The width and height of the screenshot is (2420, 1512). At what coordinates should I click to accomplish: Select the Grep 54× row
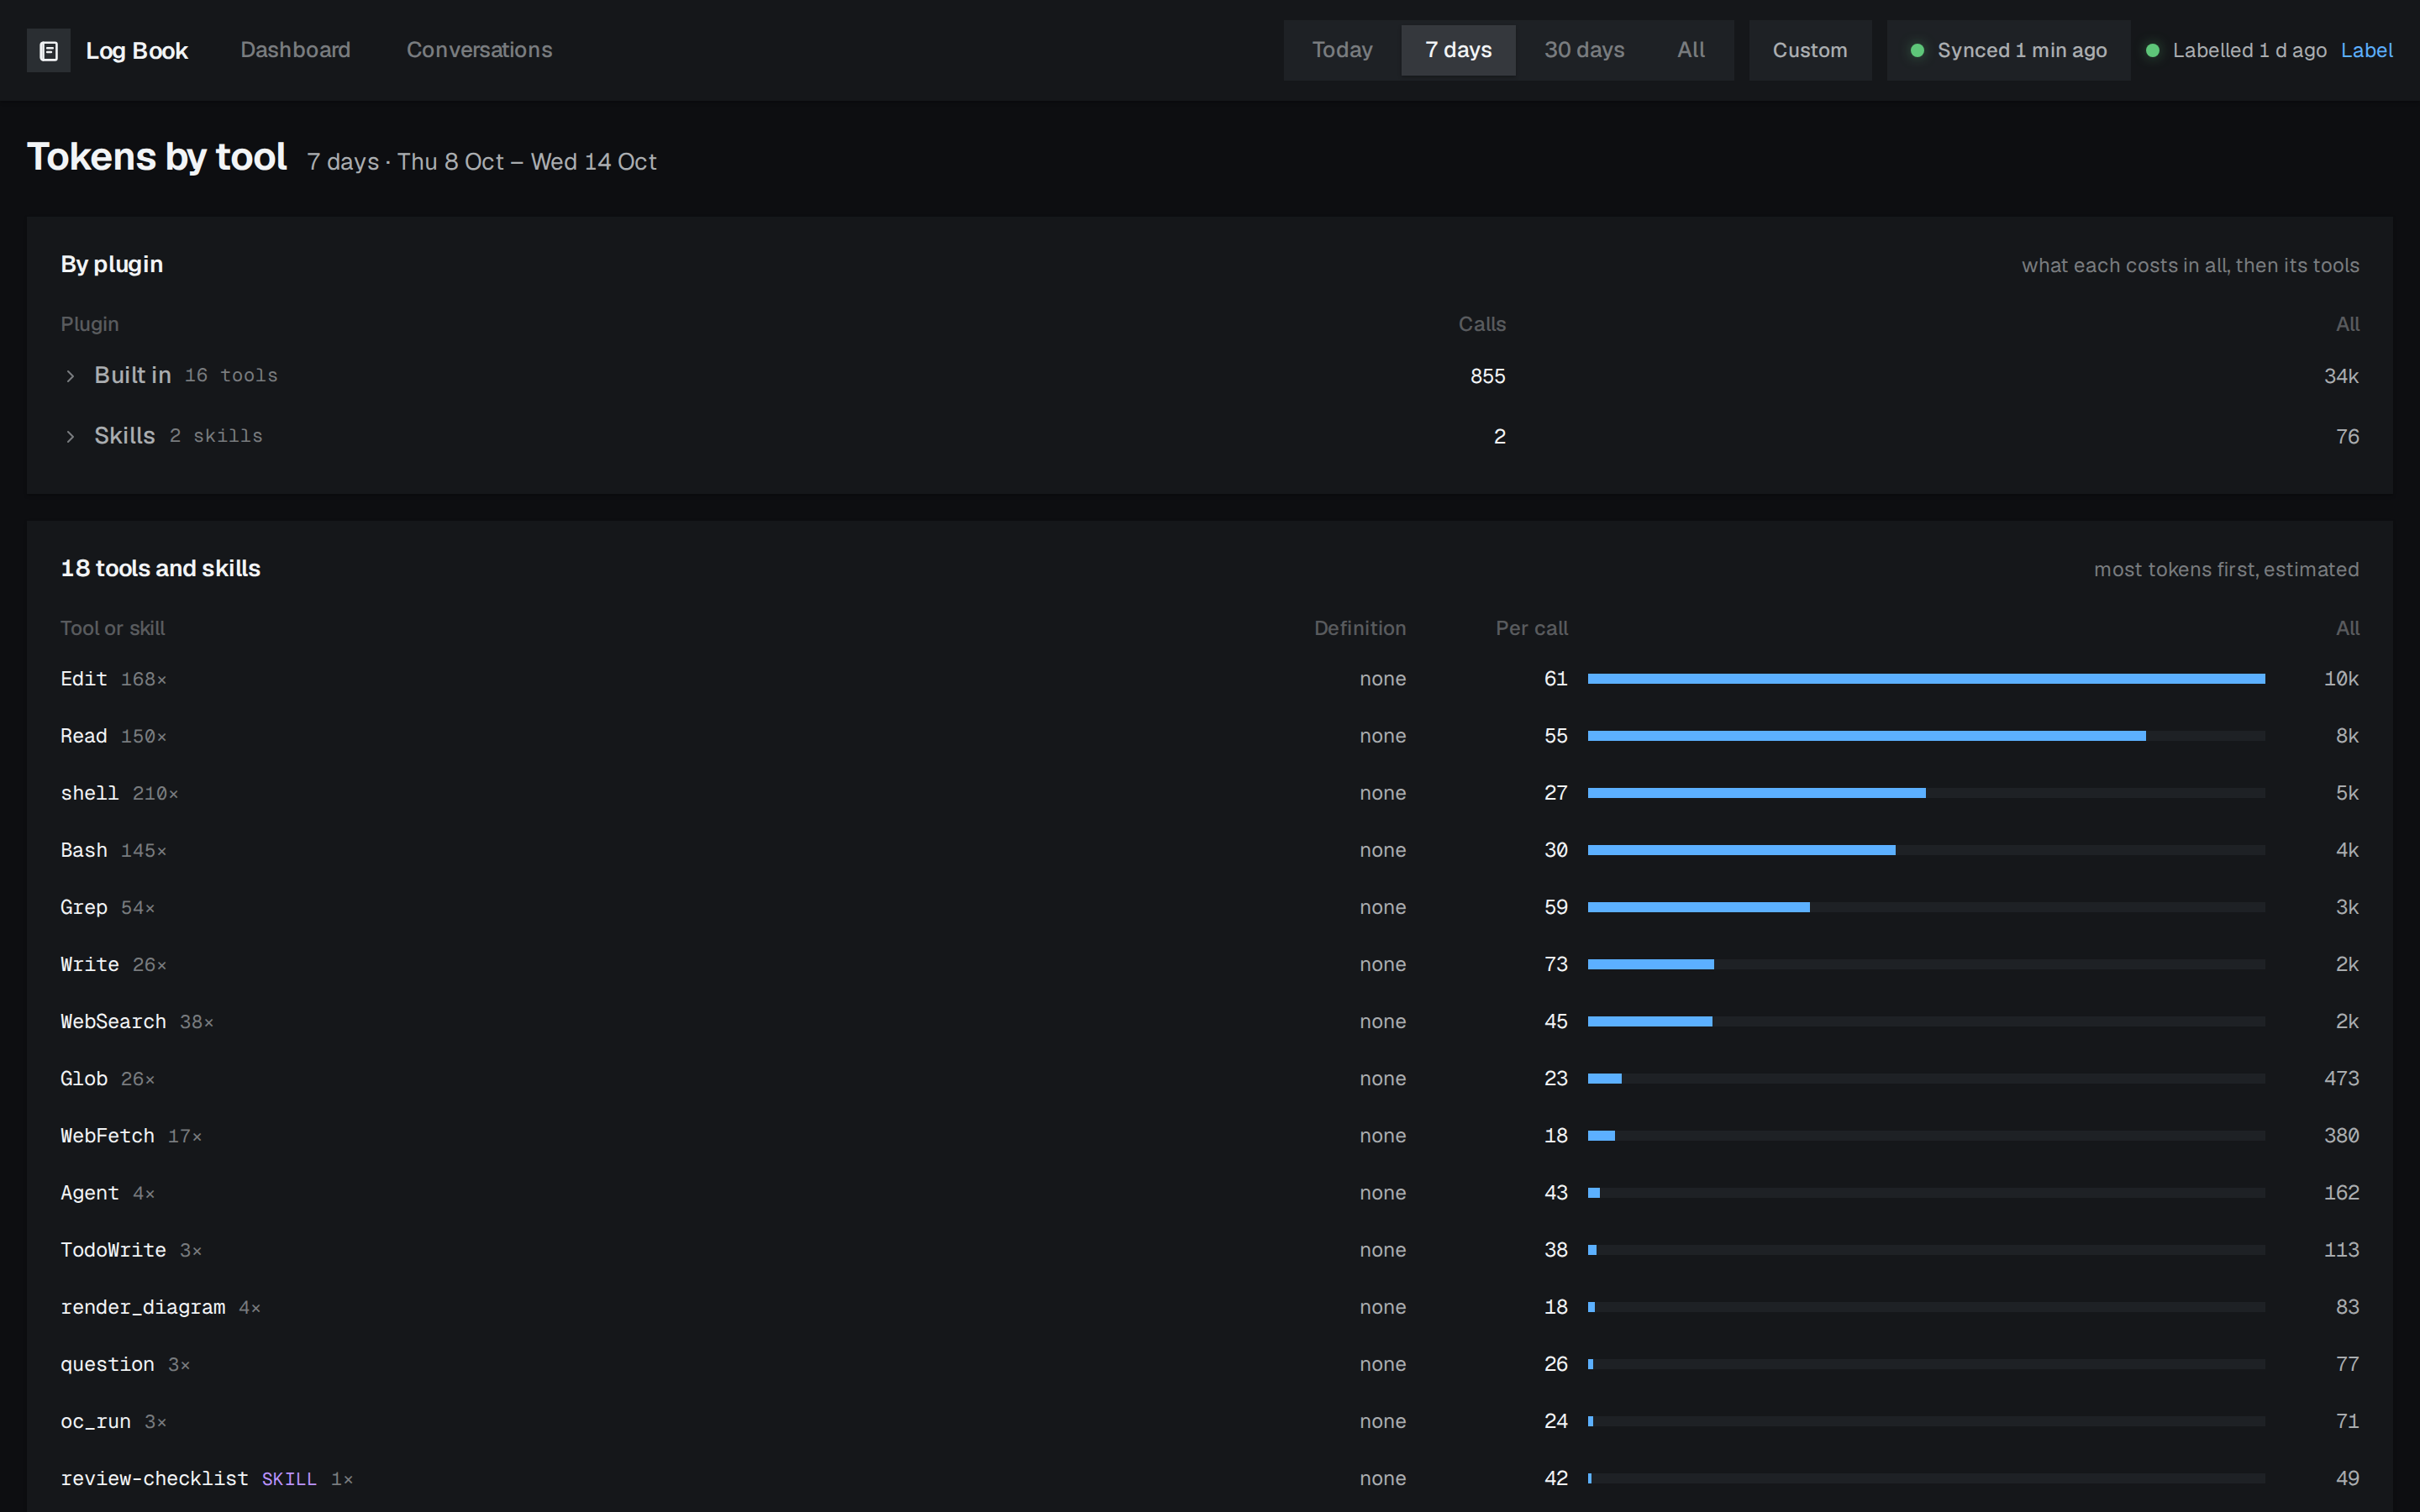[x=1210, y=907]
